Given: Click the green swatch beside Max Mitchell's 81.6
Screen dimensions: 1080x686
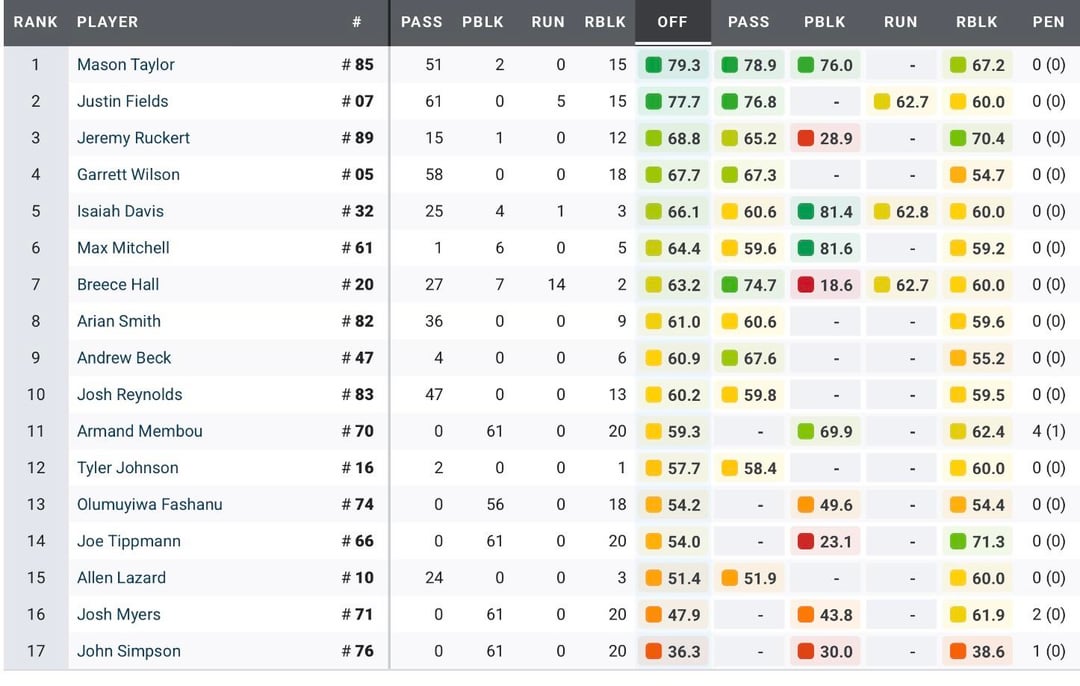Looking at the screenshot, I should pos(806,248).
